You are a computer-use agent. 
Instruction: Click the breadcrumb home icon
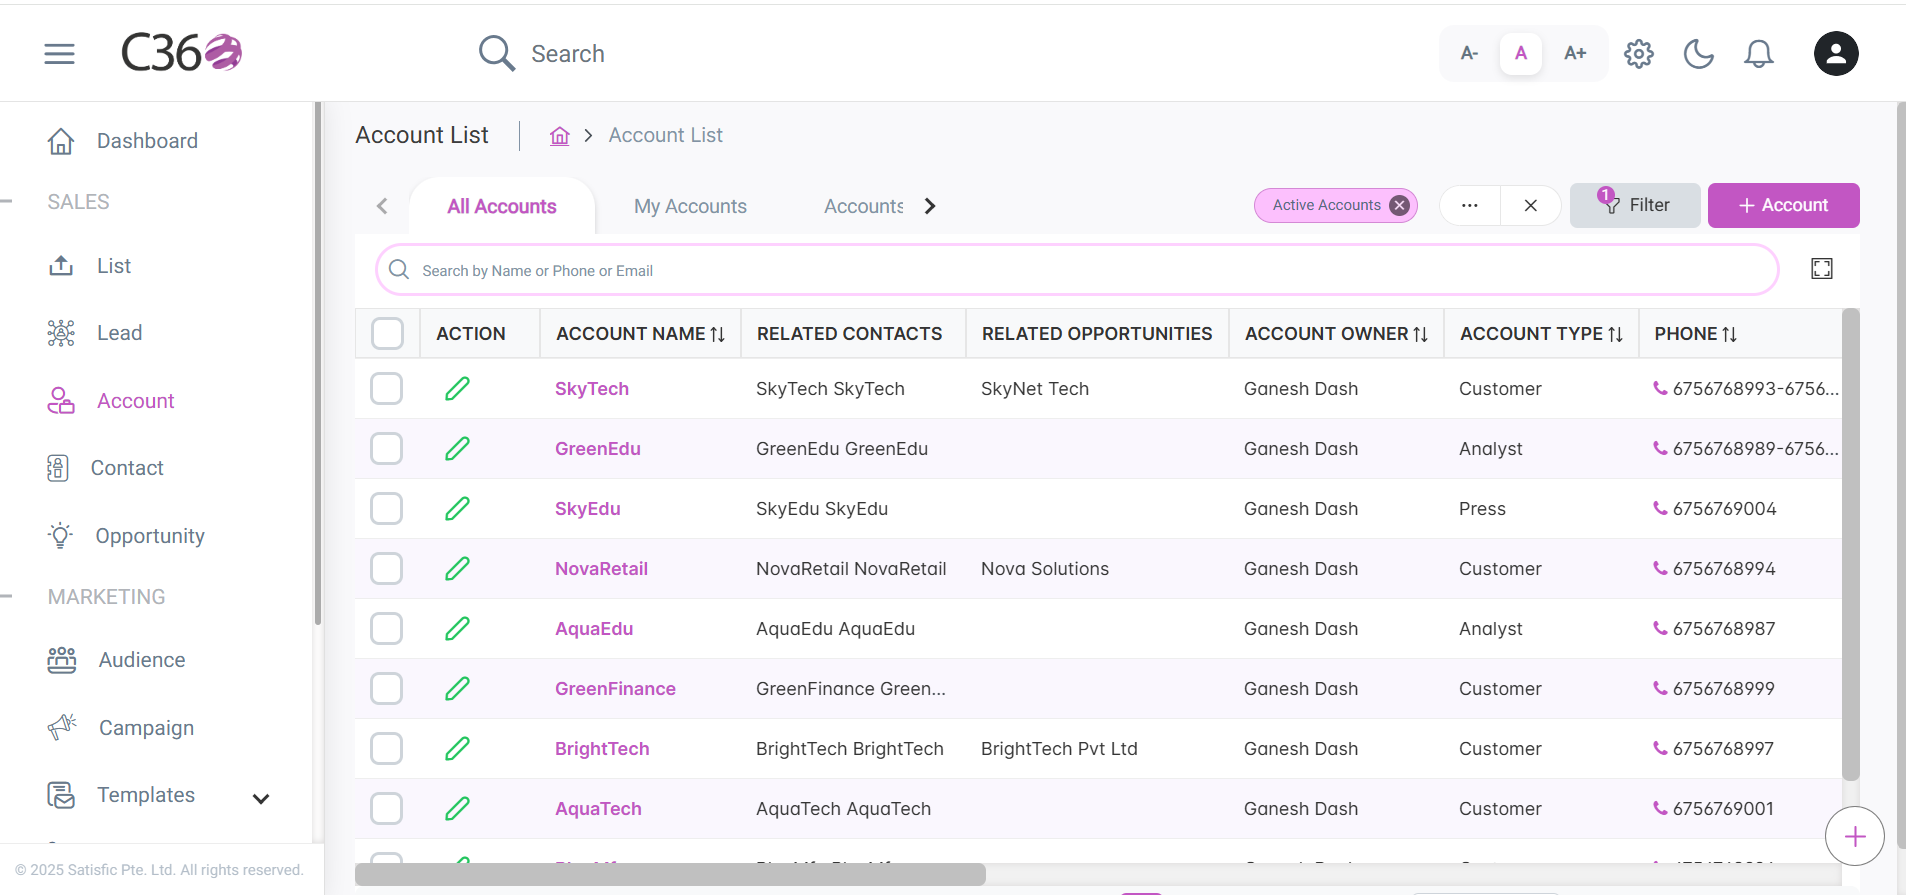pos(560,135)
